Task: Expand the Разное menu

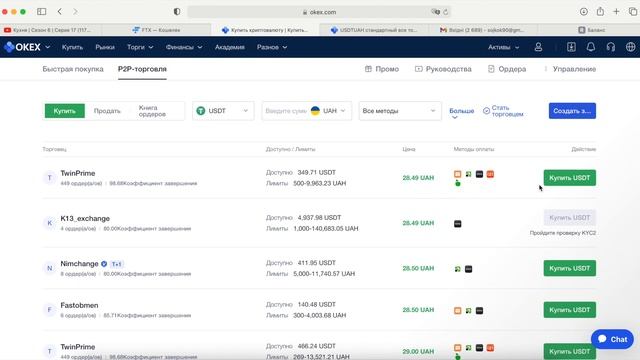Action: [x=272, y=47]
